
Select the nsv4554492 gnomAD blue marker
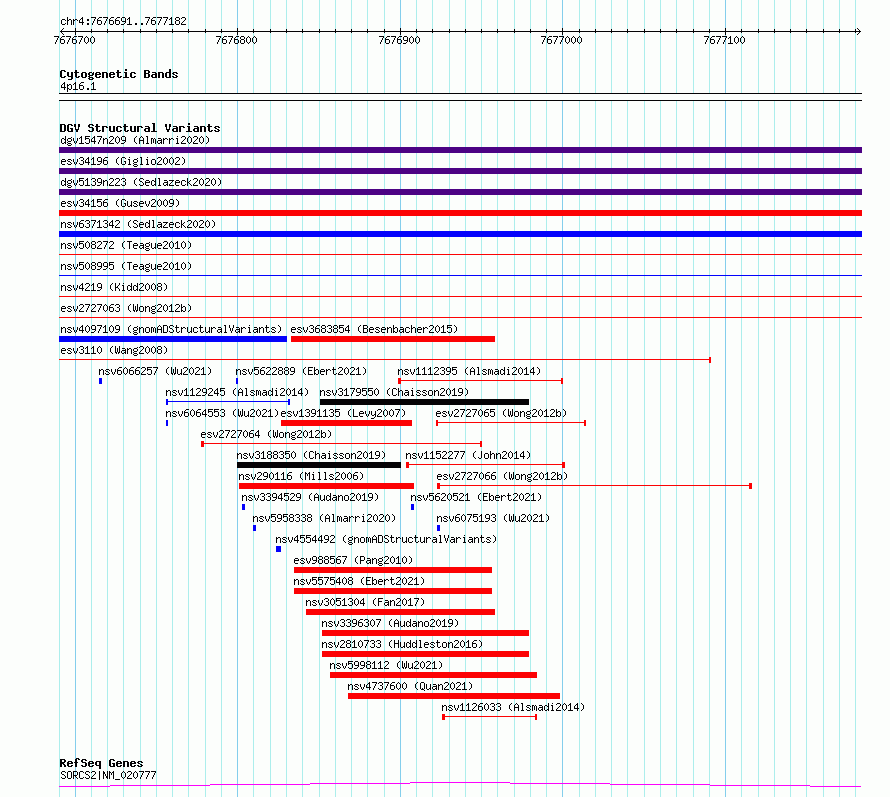point(278,549)
